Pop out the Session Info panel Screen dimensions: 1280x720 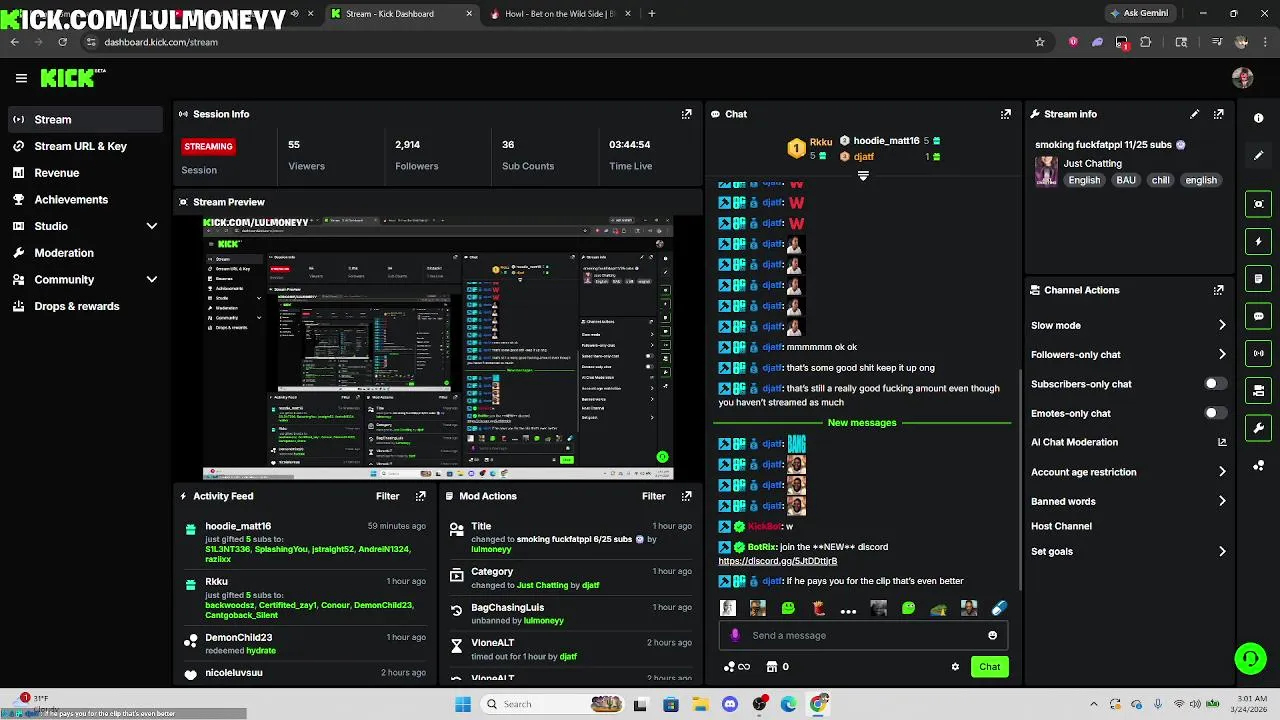(x=686, y=114)
